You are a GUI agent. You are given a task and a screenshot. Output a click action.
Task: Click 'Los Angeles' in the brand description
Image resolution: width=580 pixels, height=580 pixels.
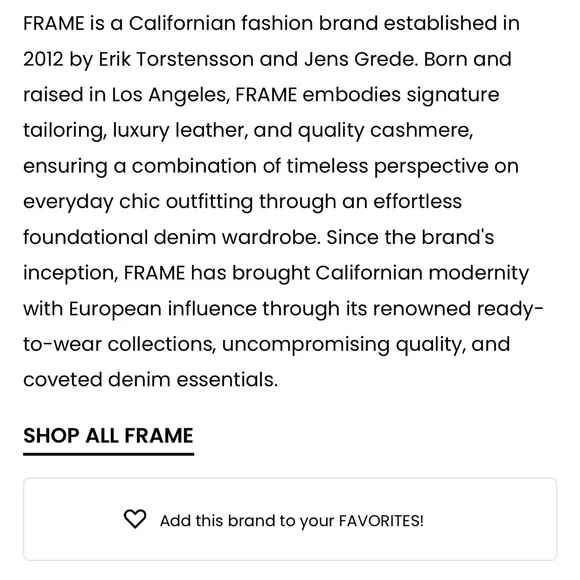click(x=171, y=95)
